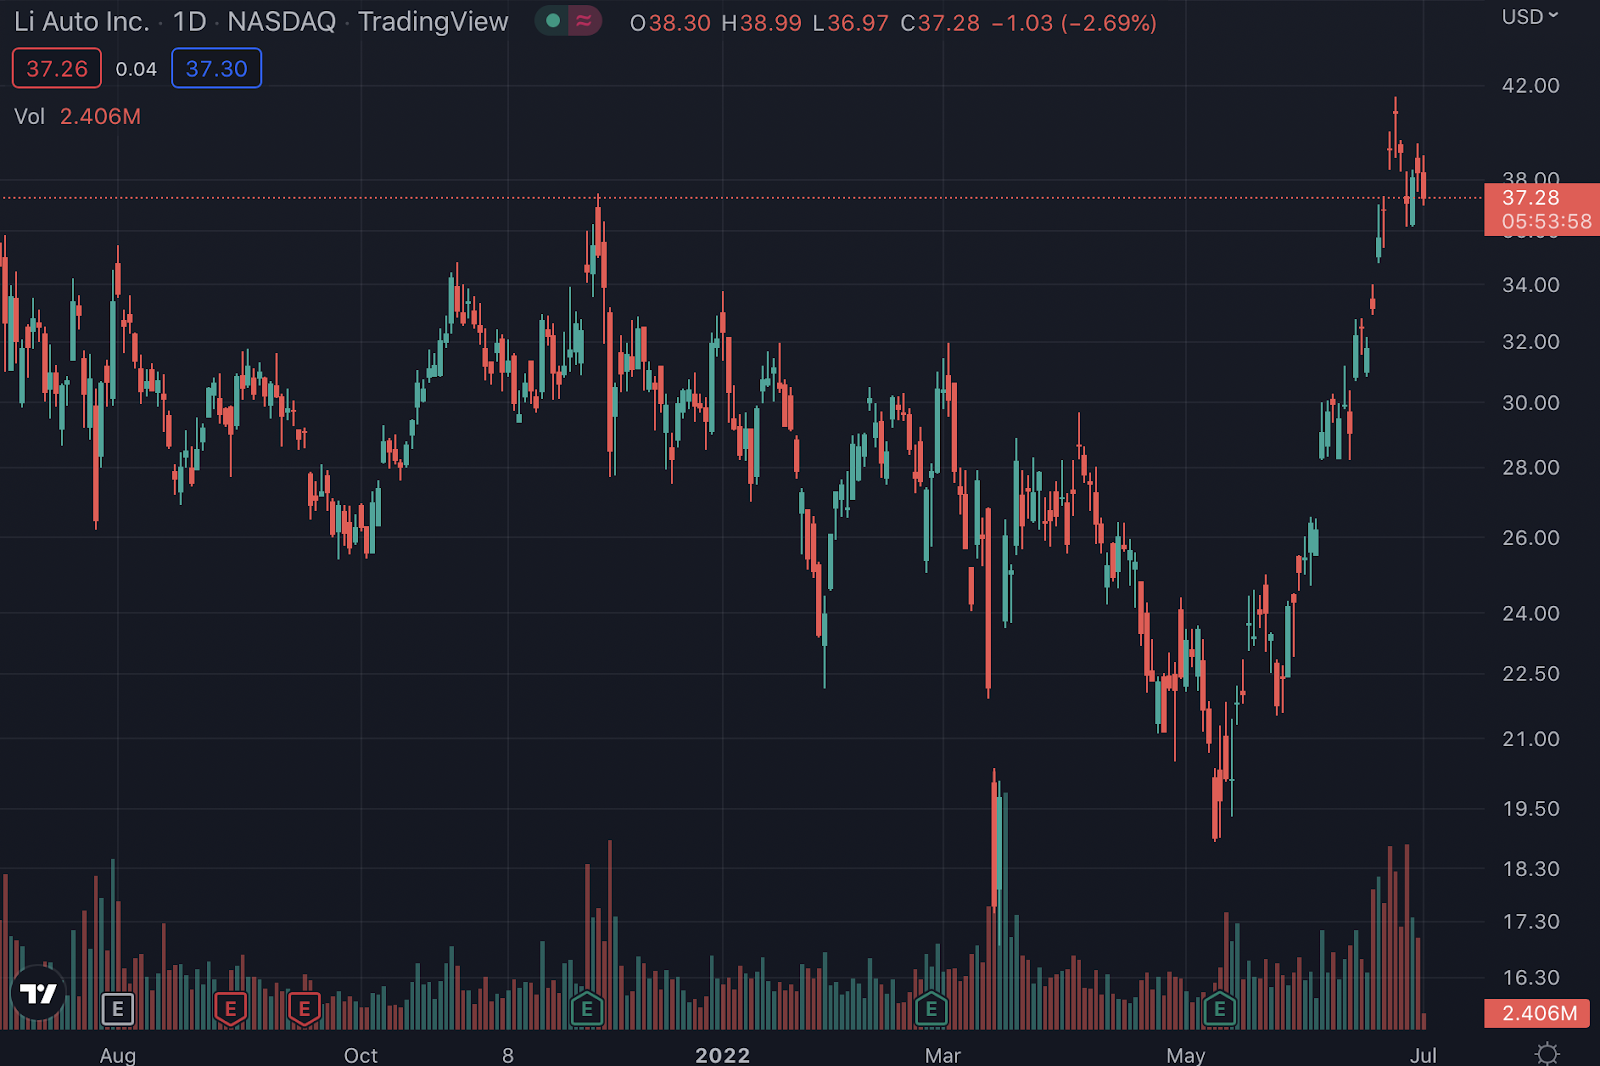This screenshot has height=1066, width=1600.
Task: Click the 1D interval label
Action: (x=189, y=22)
